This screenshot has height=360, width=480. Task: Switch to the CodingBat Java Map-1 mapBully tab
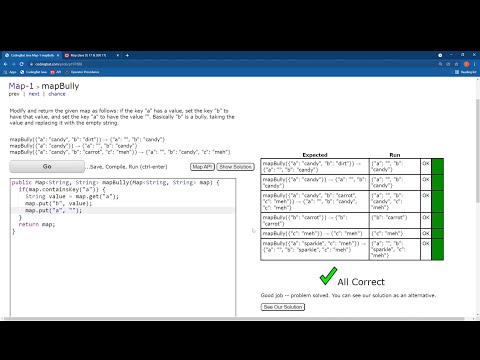click(32, 55)
